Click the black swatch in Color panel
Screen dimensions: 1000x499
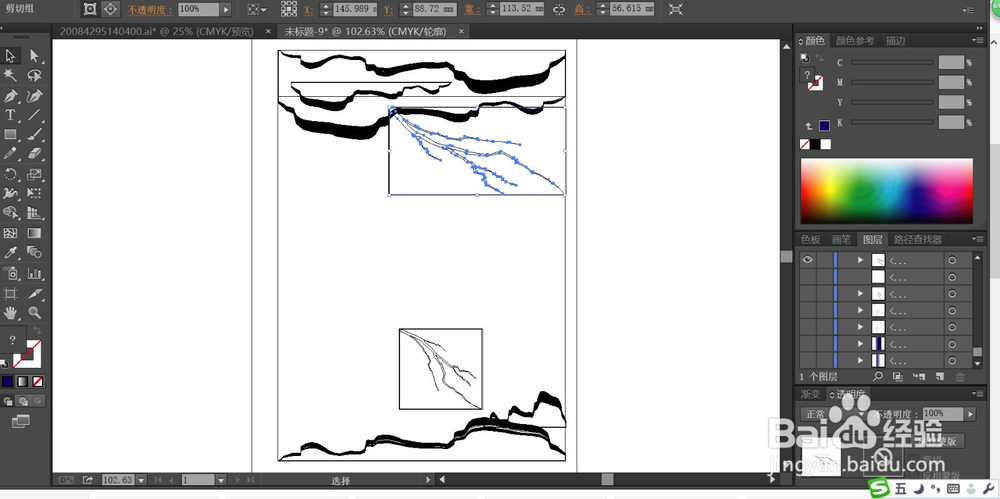[816, 144]
